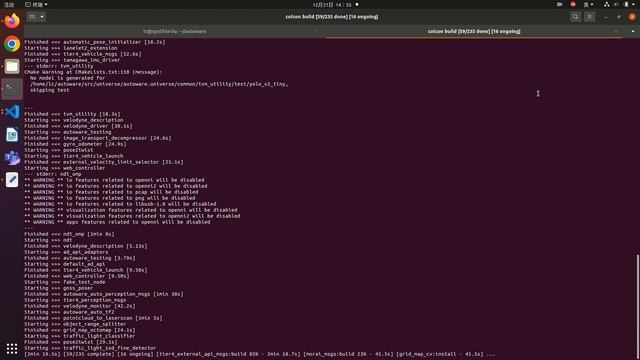Screen dimensions: 640x360
Task: Click the tvm_utility yolo_v2_tiny path line
Action: [159, 84]
